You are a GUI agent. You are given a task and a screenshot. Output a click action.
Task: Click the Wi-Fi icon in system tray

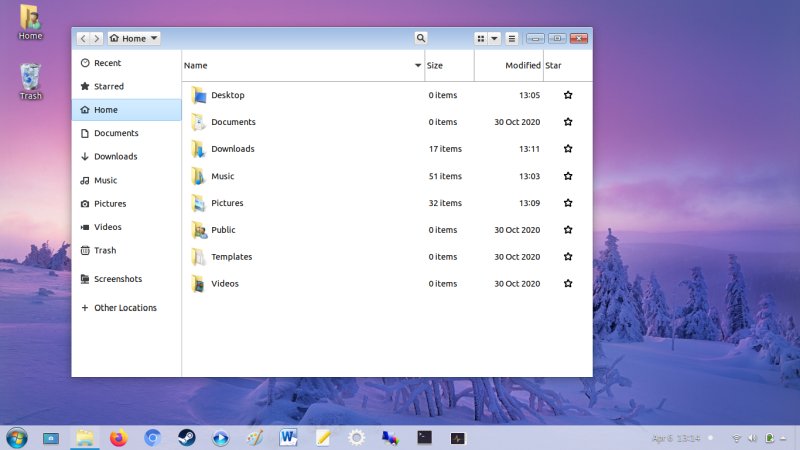pyautogui.click(x=736, y=438)
